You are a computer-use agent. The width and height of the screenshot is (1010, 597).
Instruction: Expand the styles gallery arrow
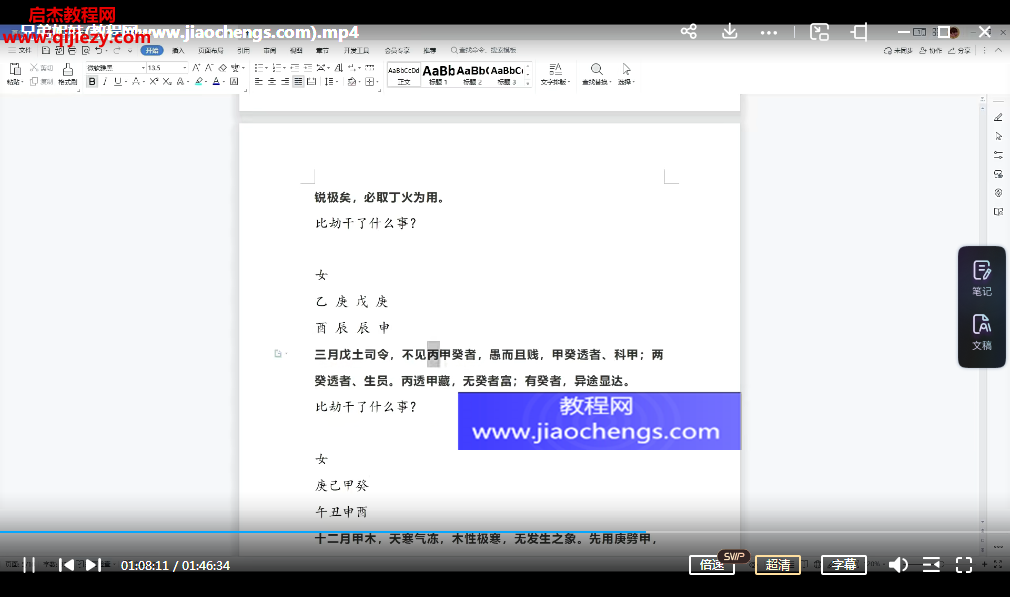pyautogui.click(x=528, y=83)
